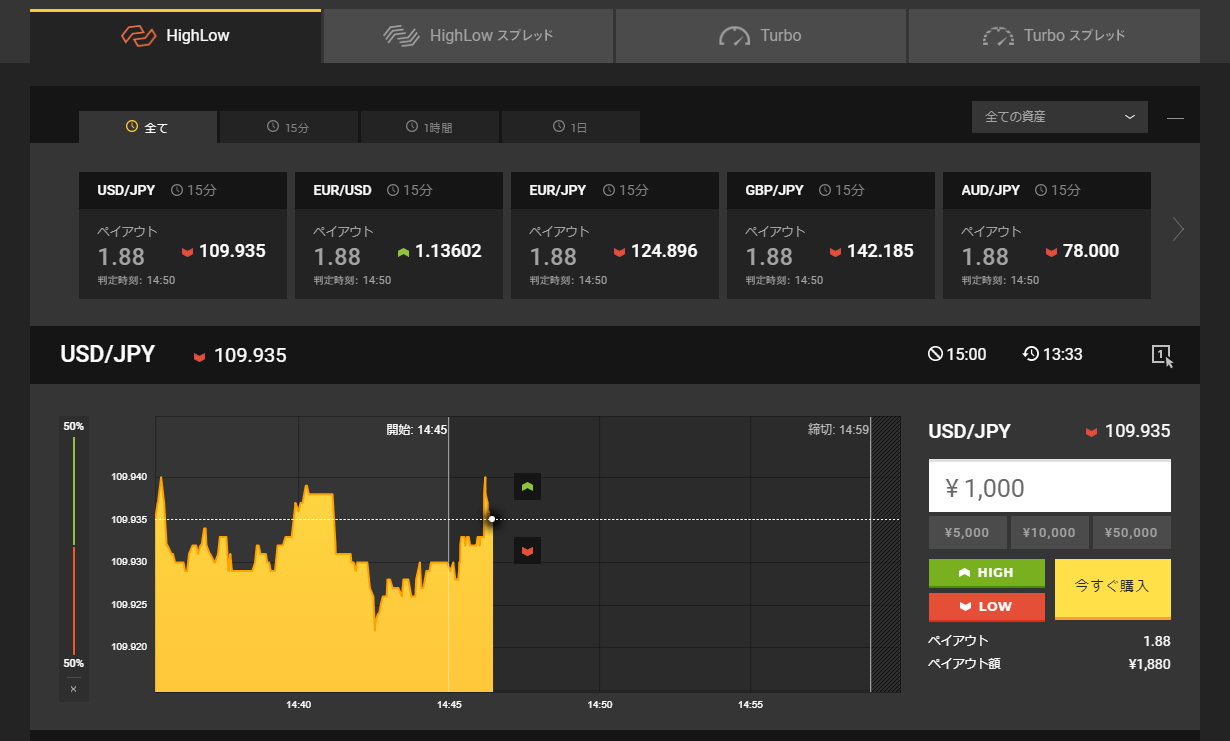The width and height of the screenshot is (1230, 741).
Task: Set amount to ¥10,000
Action: coord(1049,533)
